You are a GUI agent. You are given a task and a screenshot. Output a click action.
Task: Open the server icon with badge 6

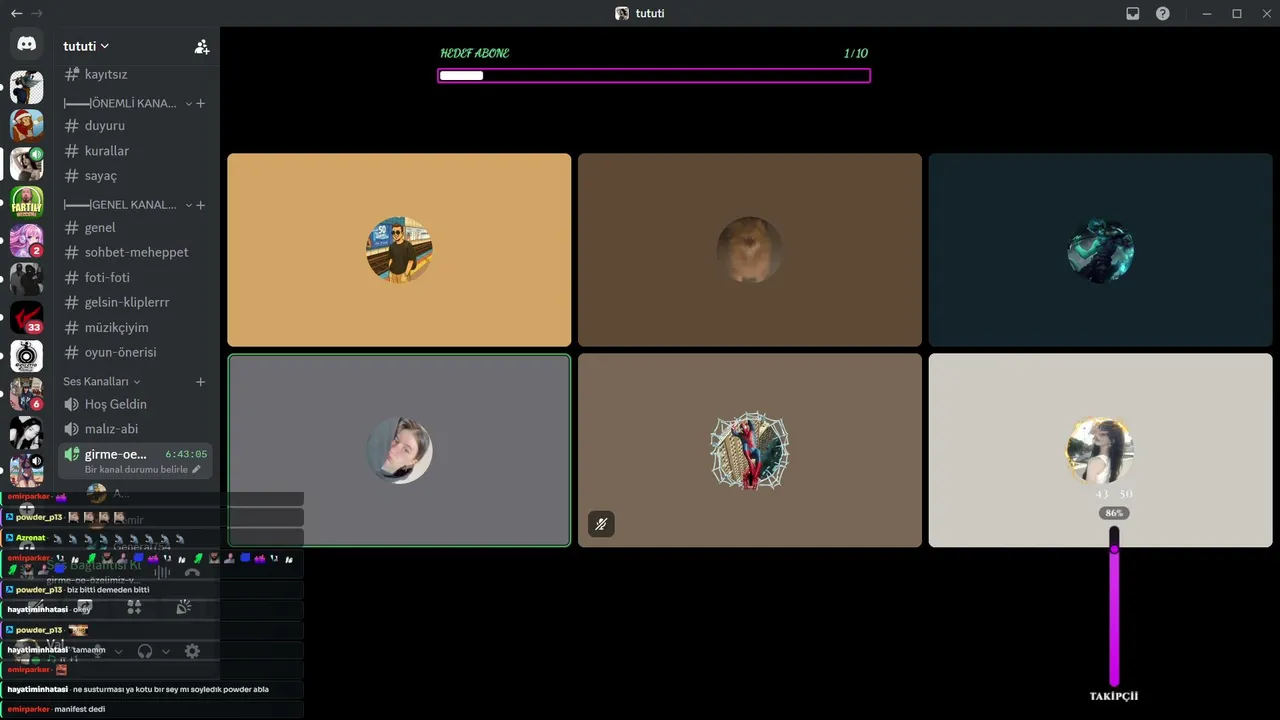pyautogui.click(x=27, y=394)
